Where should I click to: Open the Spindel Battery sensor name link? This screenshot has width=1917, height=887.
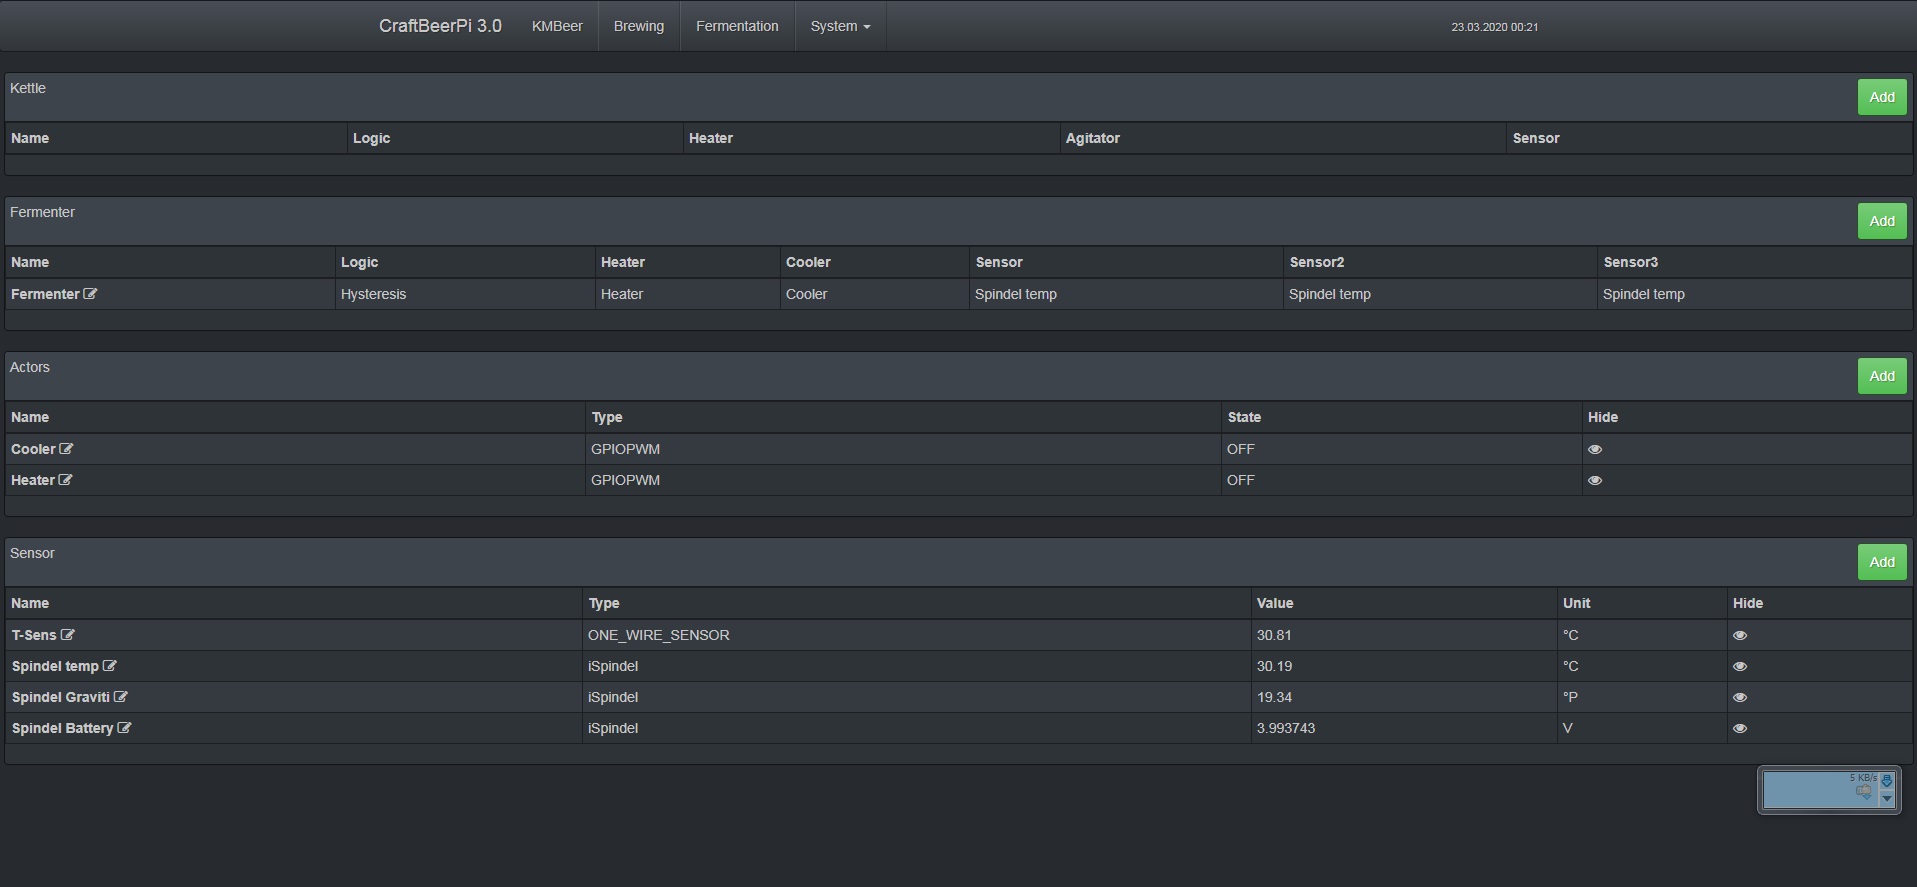click(62, 728)
